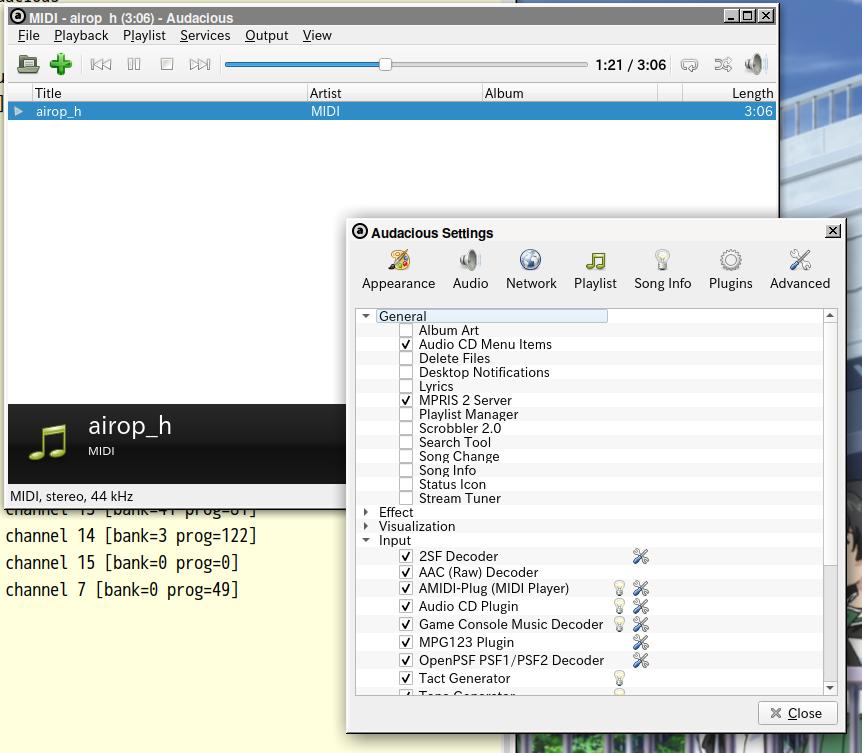Show AMIDI-Plug about info bulb icon
Image resolution: width=862 pixels, height=753 pixels.
(x=620, y=588)
